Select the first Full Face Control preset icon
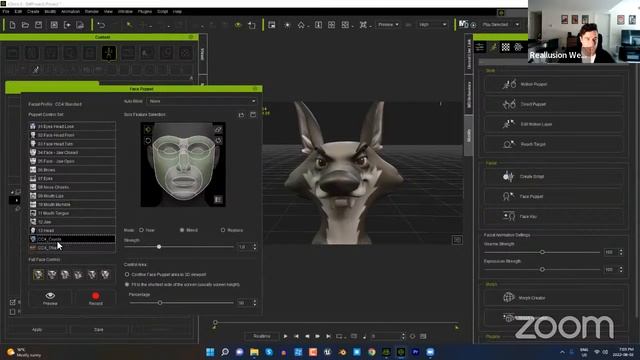 38,274
